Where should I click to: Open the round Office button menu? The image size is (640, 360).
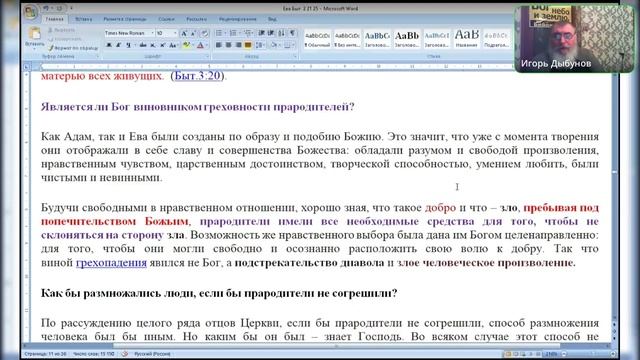pyautogui.click(x=31, y=12)
